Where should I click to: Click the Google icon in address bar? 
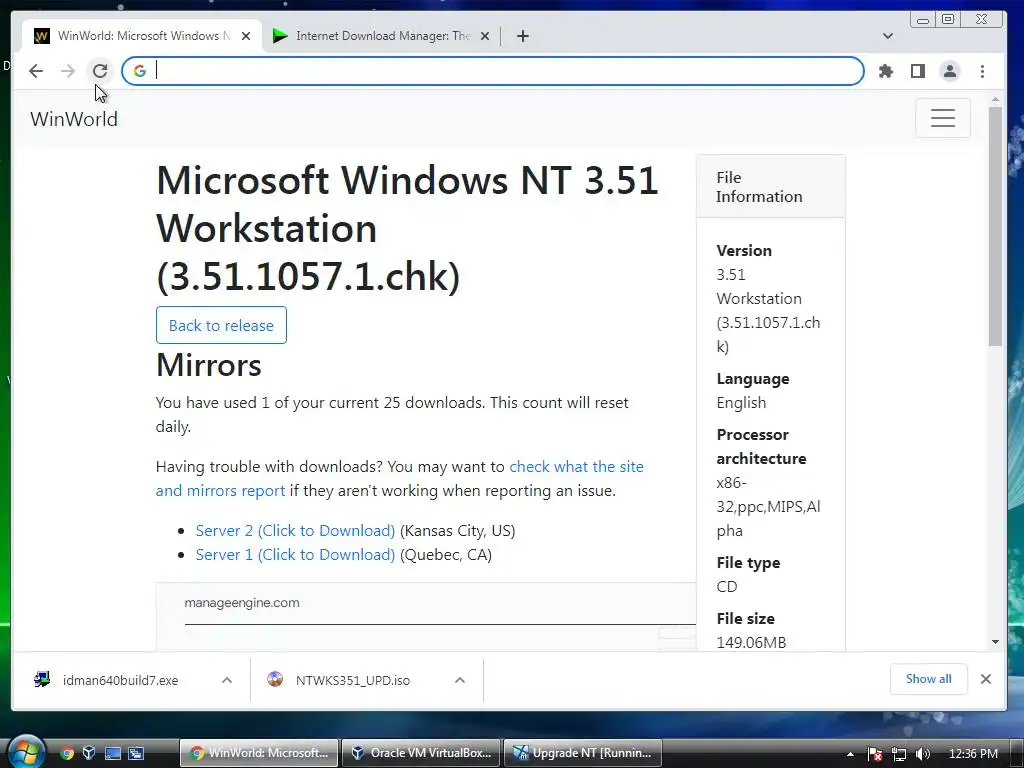140,71
